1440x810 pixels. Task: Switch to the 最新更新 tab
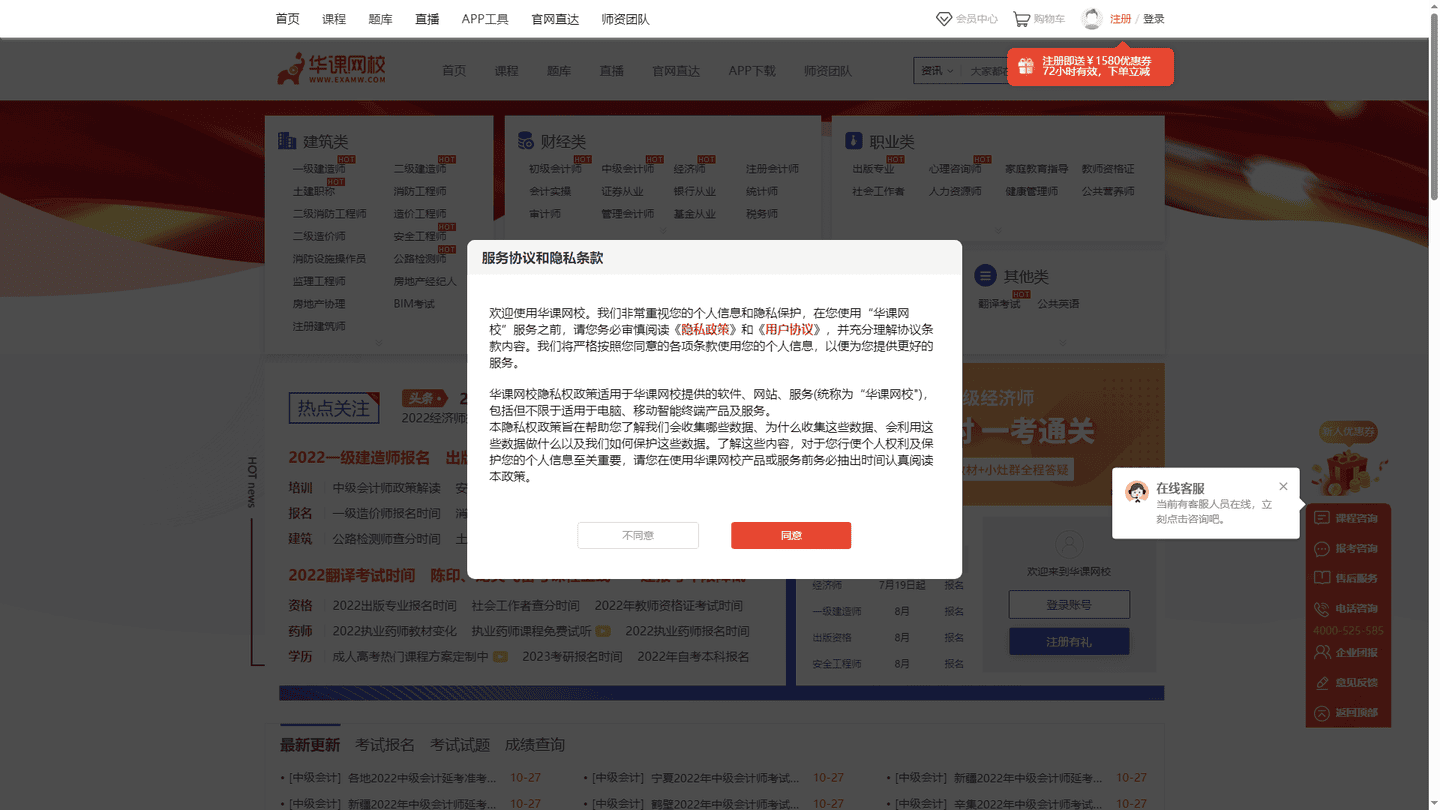(x=310, y=745)
